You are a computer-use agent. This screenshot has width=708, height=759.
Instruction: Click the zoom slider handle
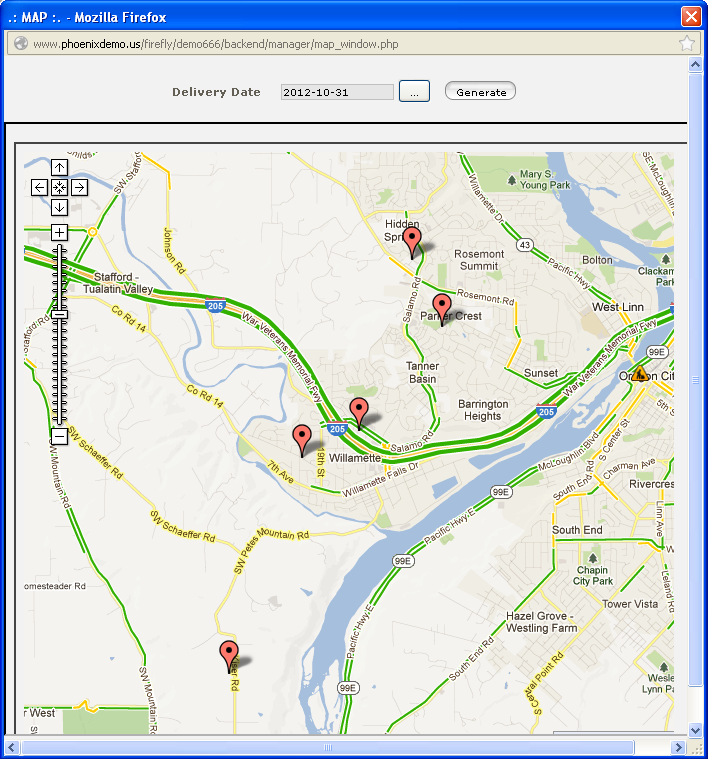click(x=60, y=314)
